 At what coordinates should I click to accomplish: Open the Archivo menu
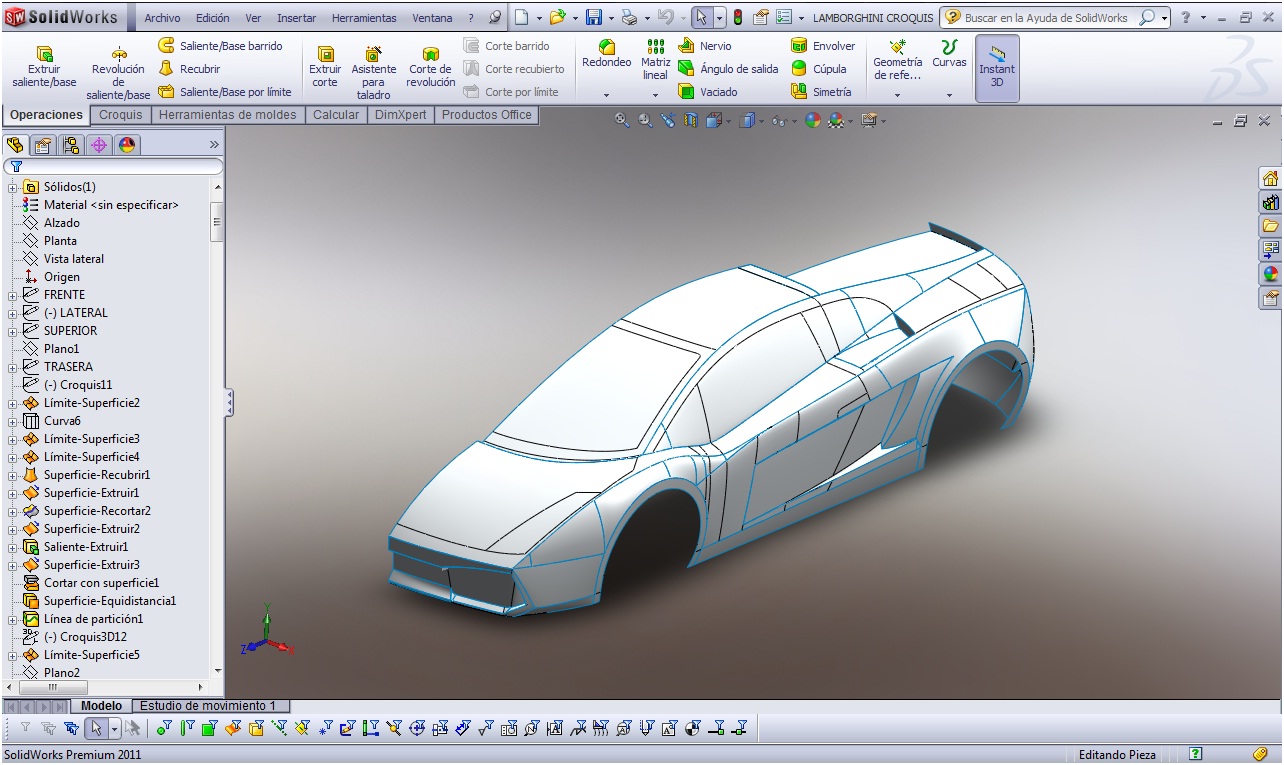click(163, 18)
